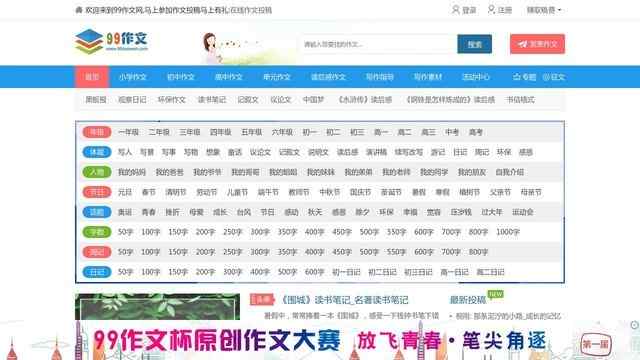The image size is (640, 360).
Task: Select 续写改写 in the 体裁 row
Action: click(409, 152)
